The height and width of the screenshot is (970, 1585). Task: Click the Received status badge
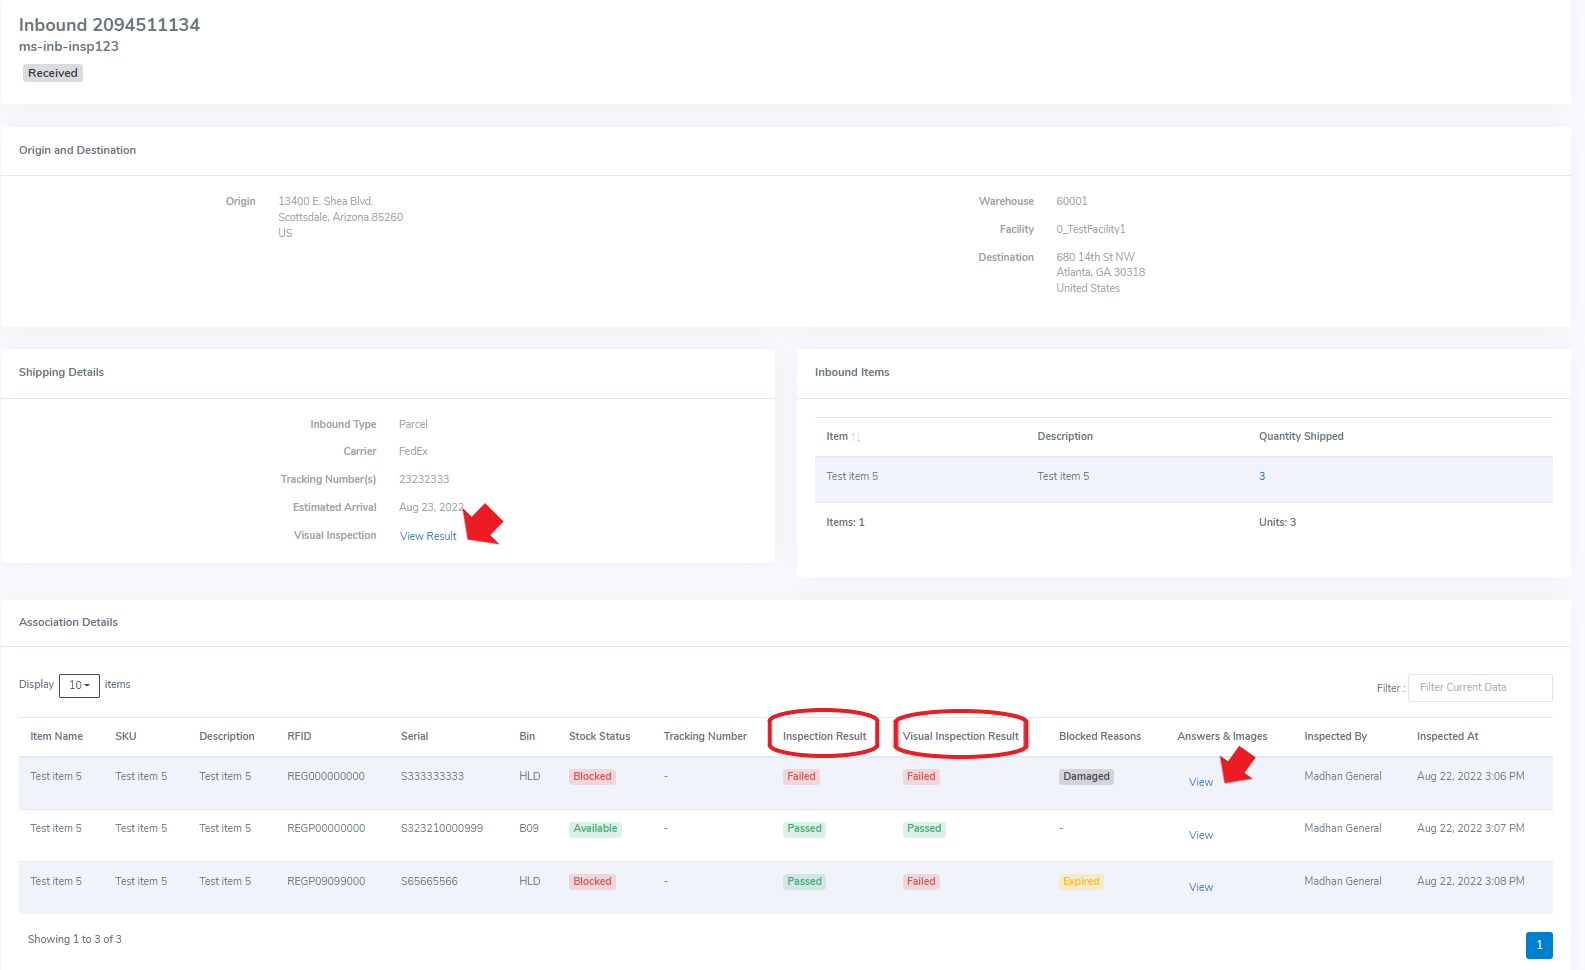[53, 73]
